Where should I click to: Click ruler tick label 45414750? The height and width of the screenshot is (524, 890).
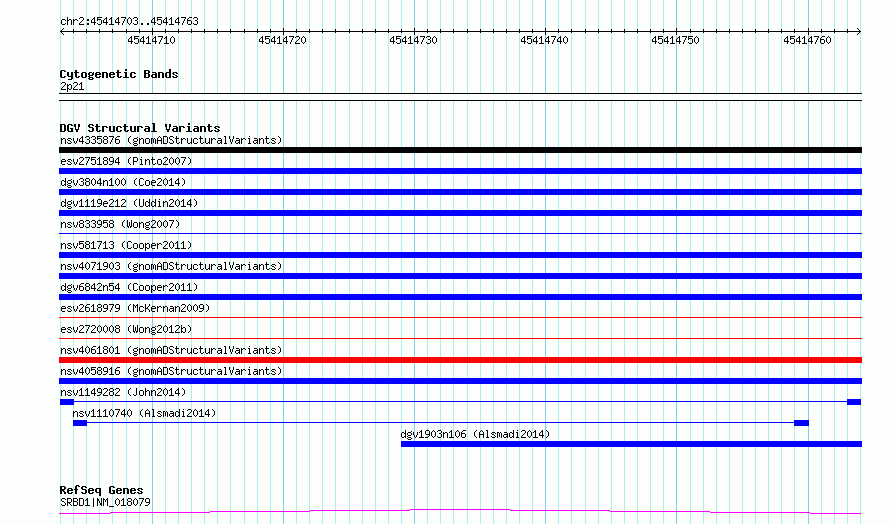tap(675, 40)
